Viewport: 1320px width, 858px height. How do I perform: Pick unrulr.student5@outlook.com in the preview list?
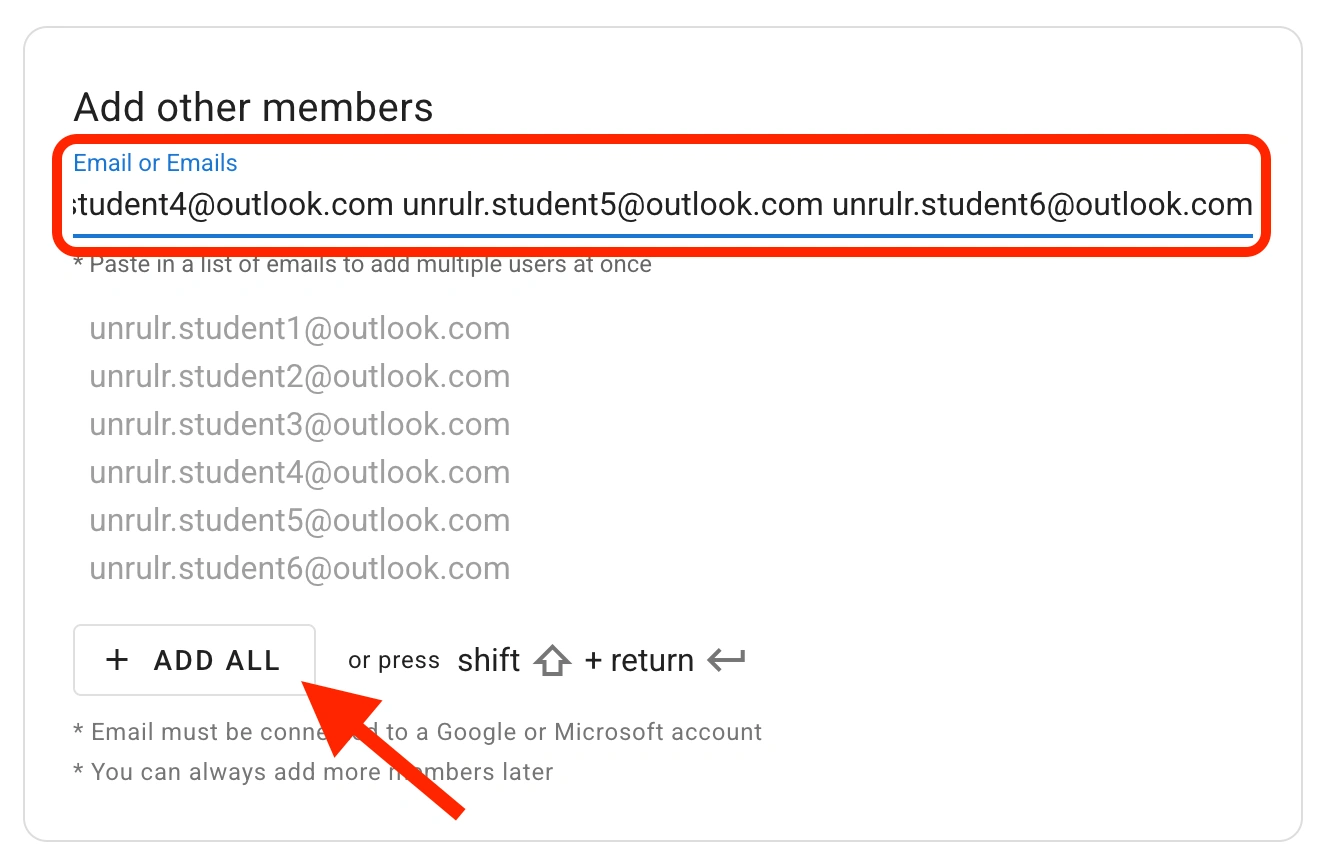[299, 521]
